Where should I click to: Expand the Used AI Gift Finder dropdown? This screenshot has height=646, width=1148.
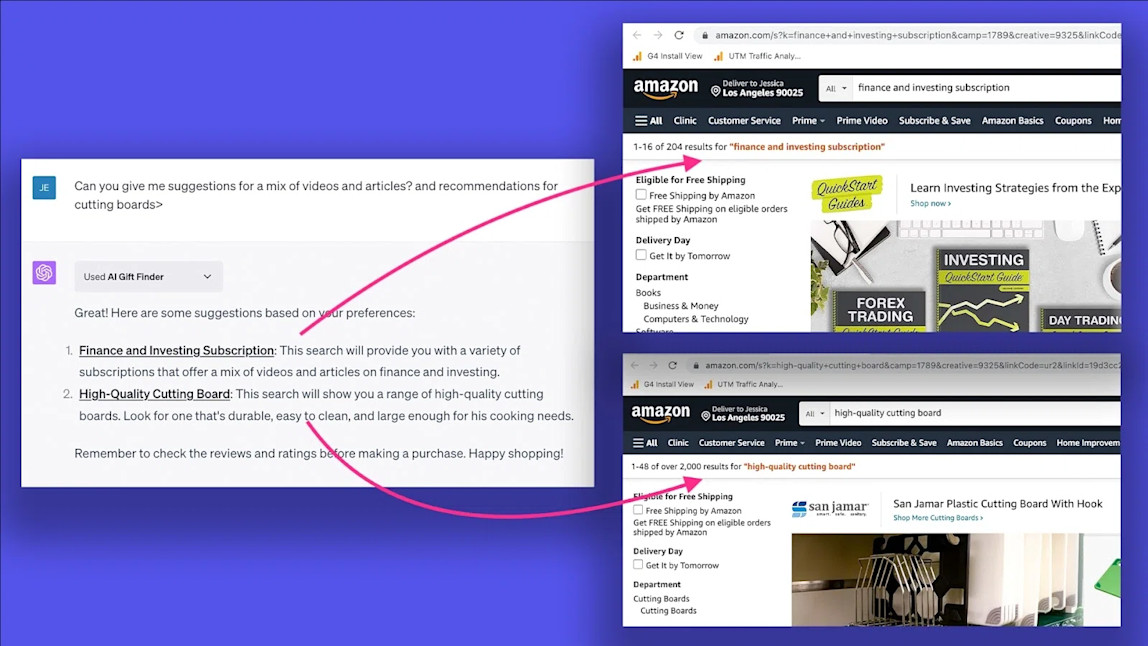pos(148,277)
